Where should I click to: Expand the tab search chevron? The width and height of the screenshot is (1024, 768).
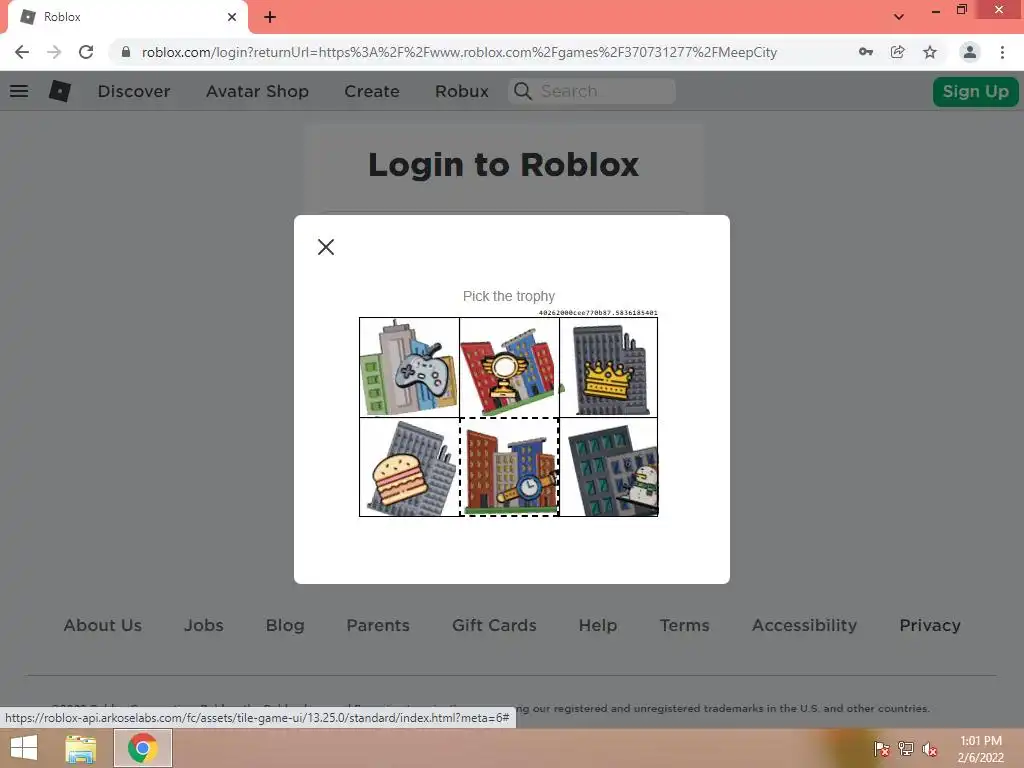pos(899,17)
